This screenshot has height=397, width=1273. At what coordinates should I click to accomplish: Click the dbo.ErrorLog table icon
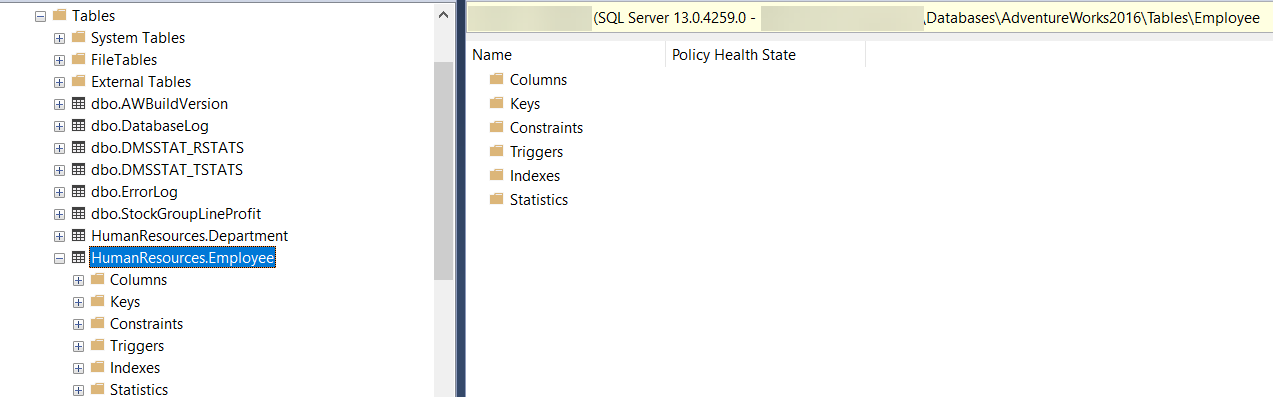(x=78, y=192)
